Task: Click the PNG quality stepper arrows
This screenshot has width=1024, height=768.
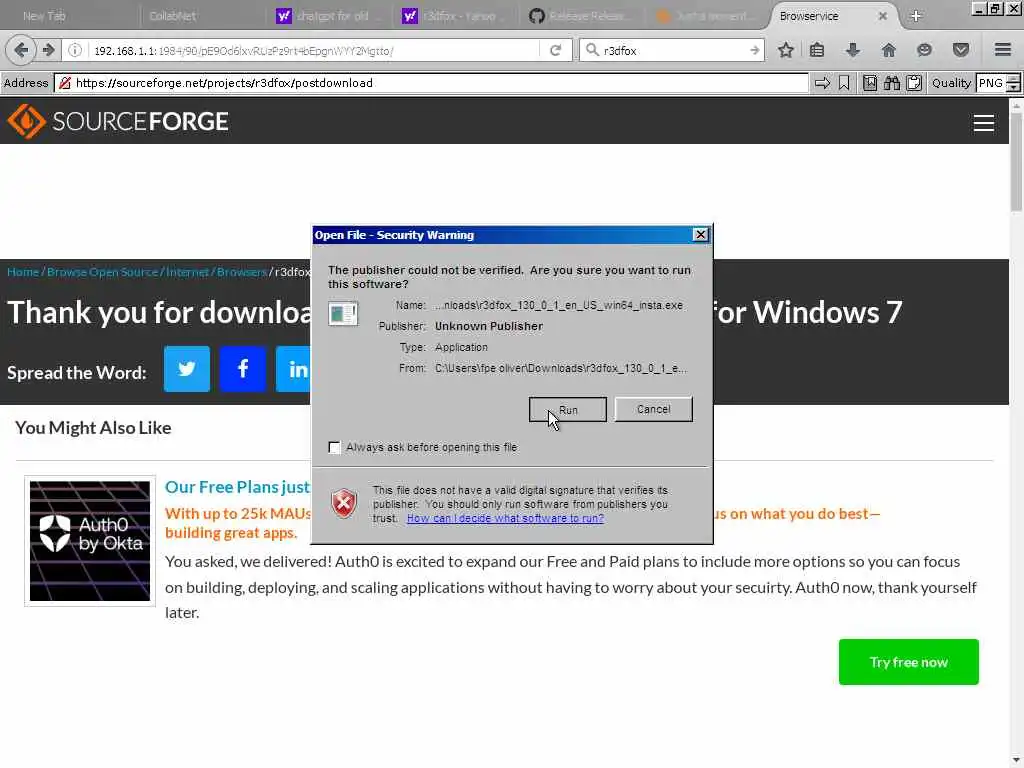Action: pyautogui.click(x=1013, y=83)
